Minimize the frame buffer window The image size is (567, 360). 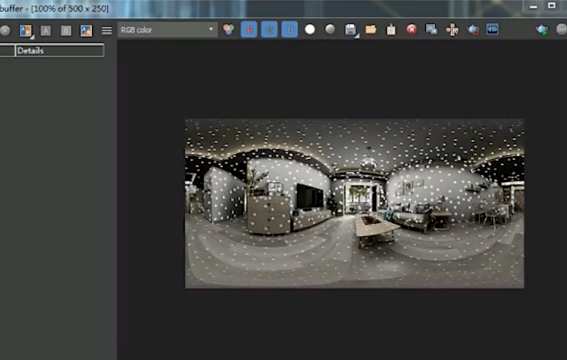point(534,7)
